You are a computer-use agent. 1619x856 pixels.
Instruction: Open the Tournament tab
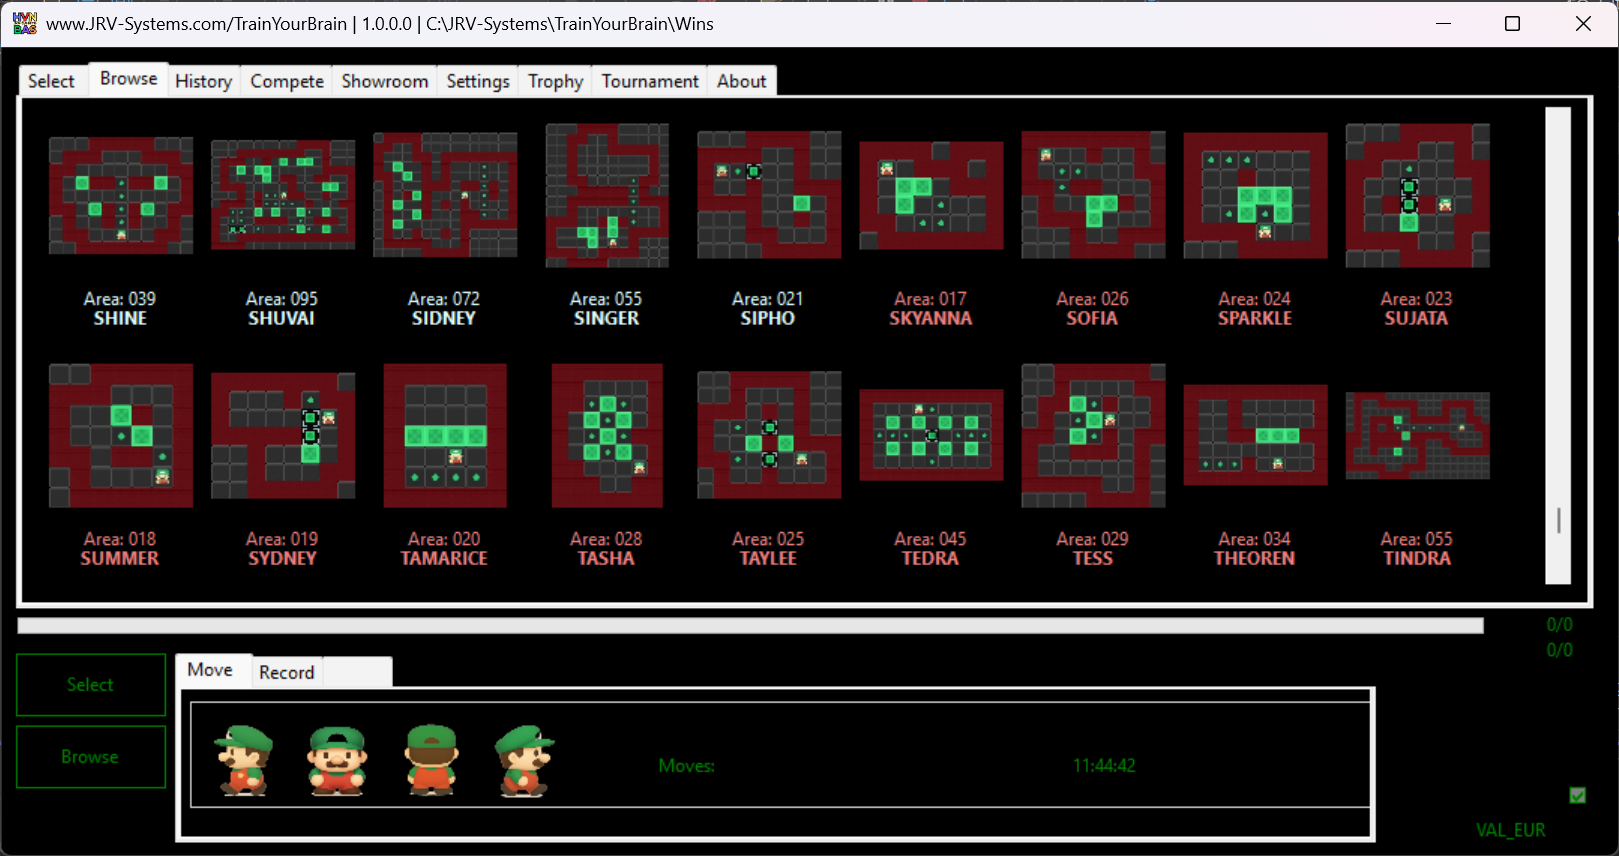[650, 81]
